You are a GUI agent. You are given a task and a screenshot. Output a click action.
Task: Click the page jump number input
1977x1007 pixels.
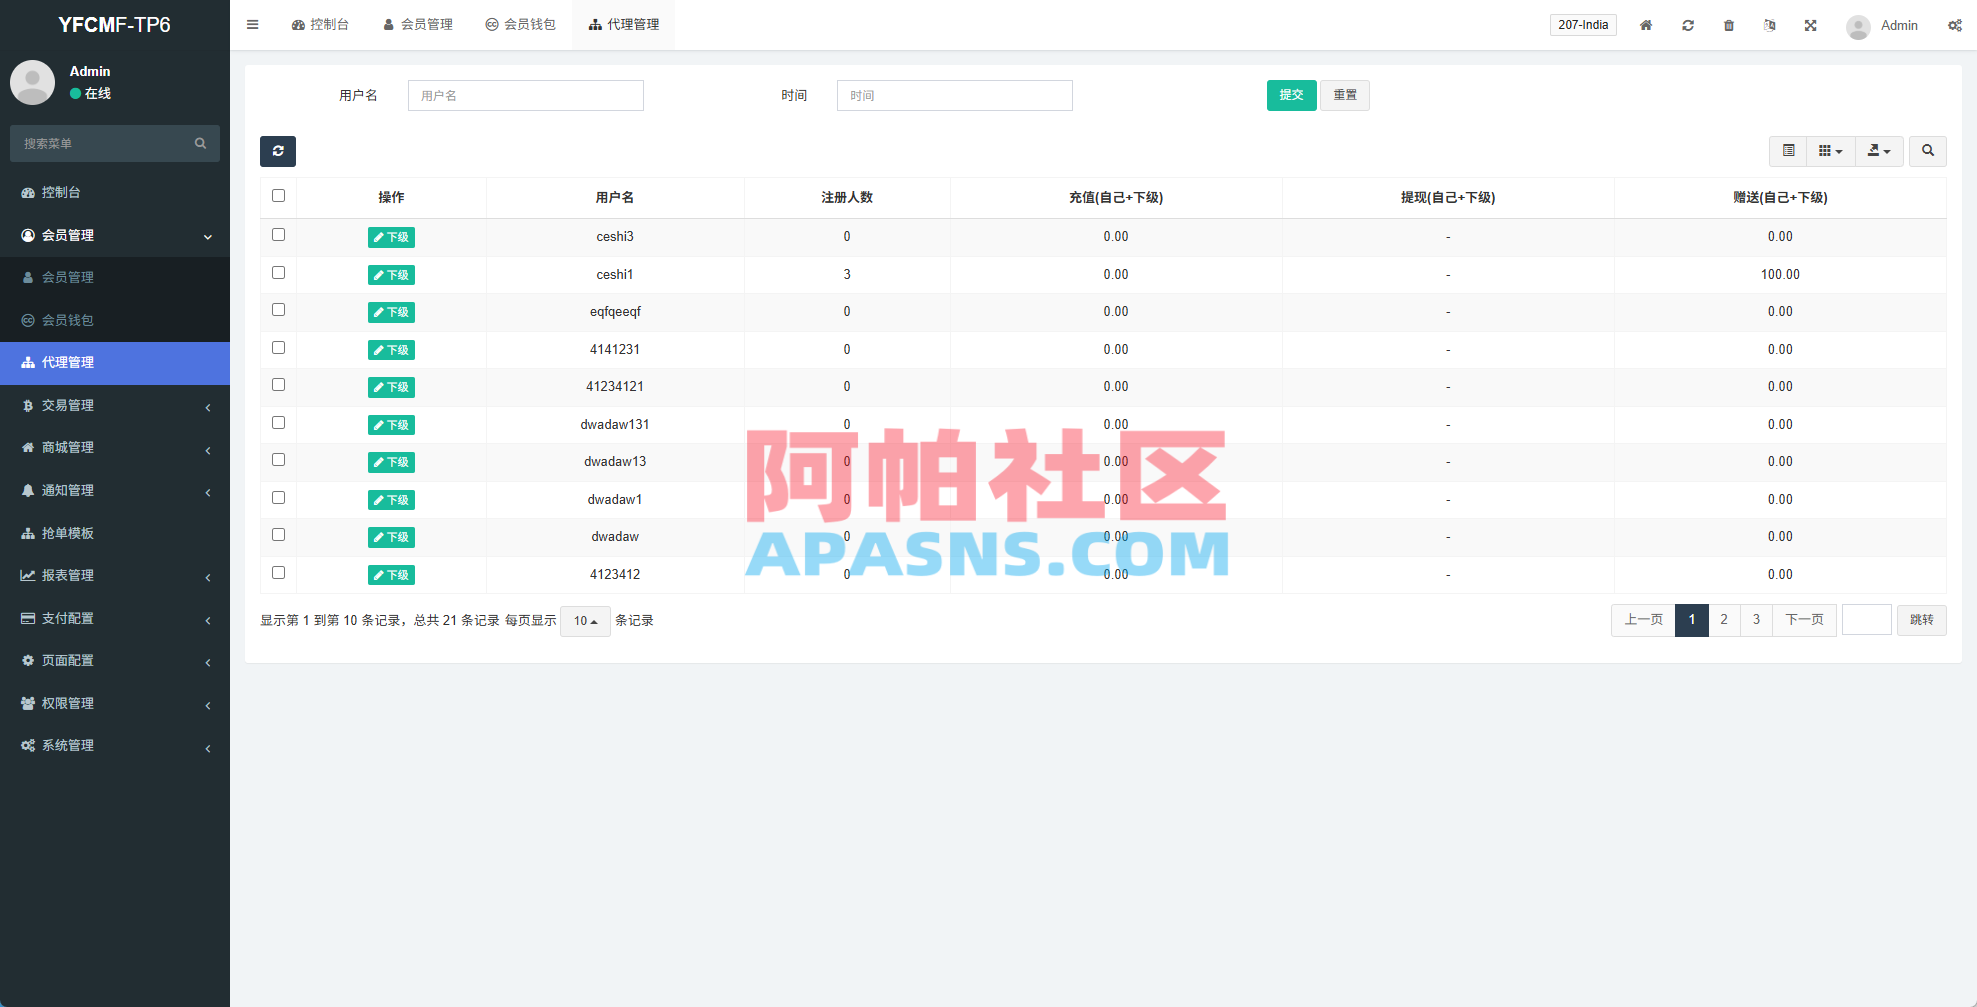tap(1867, 620)
